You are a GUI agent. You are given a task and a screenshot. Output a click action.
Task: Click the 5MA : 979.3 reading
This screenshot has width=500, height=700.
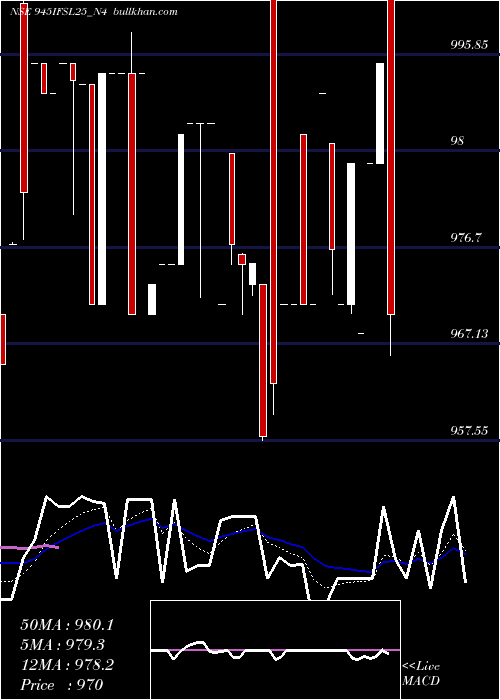pos(62,645)
